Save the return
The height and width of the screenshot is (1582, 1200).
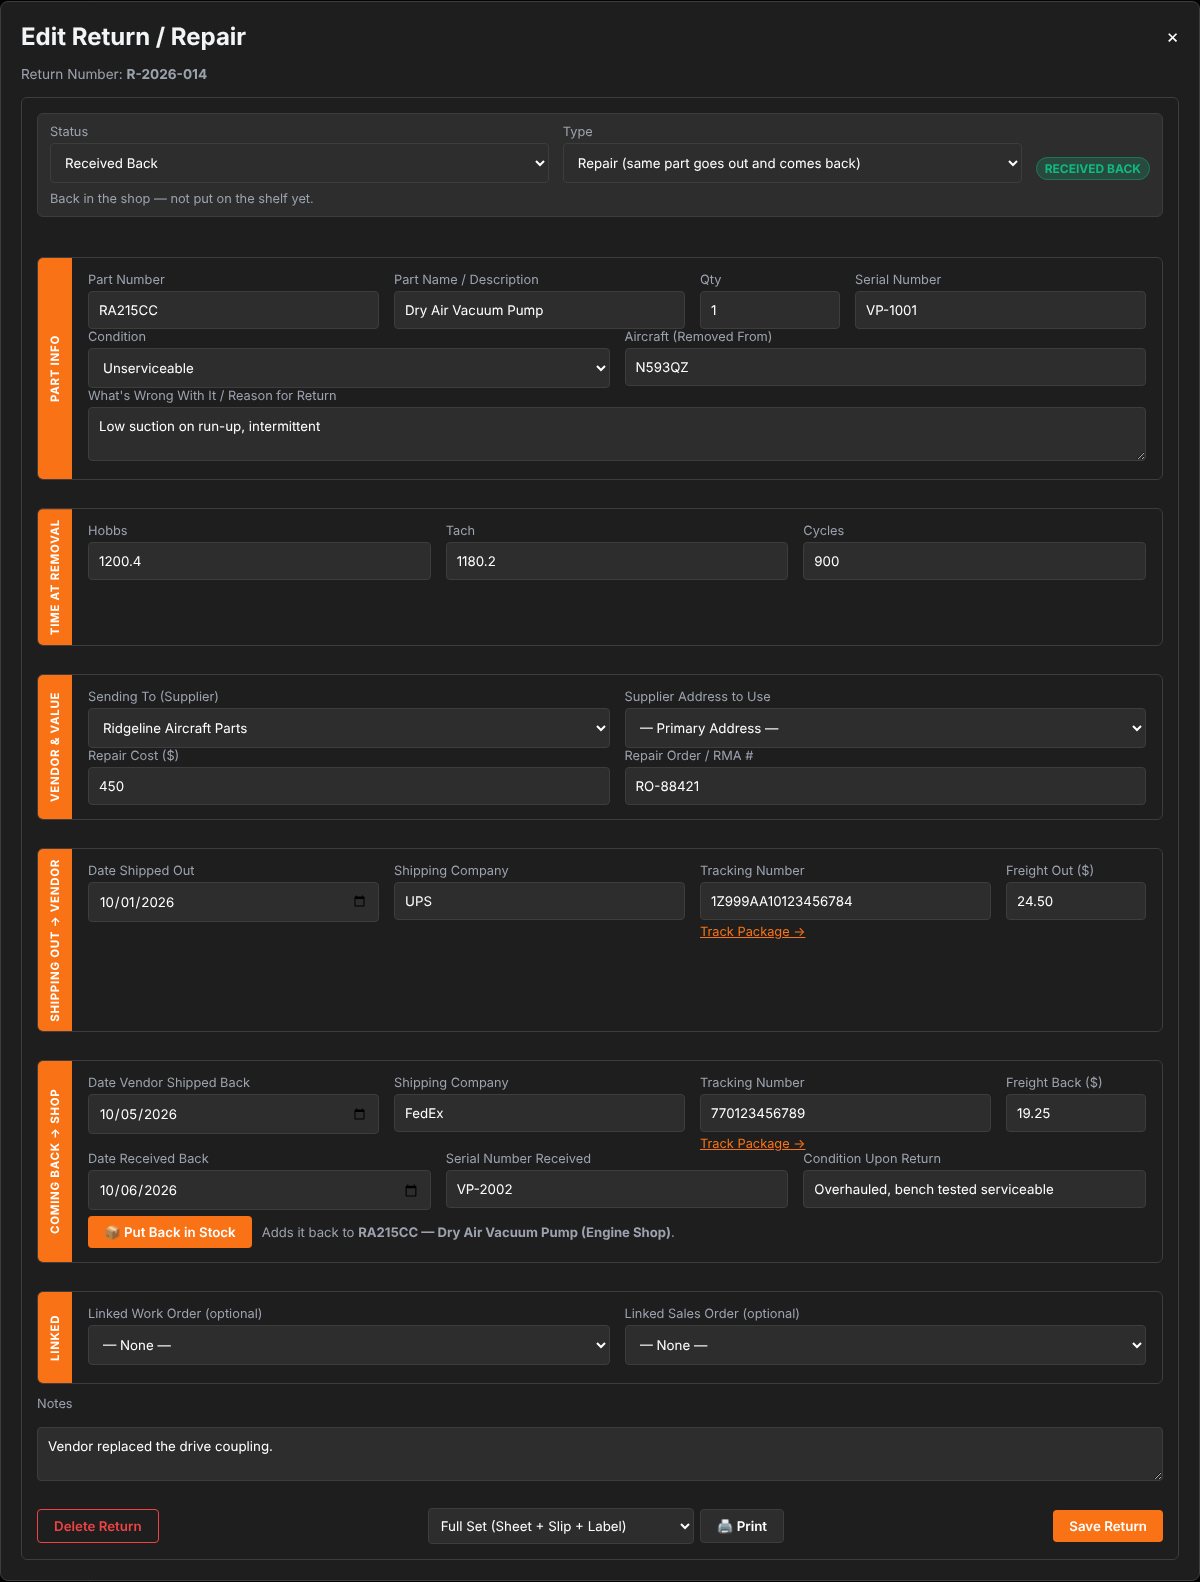[1108, 1526]
